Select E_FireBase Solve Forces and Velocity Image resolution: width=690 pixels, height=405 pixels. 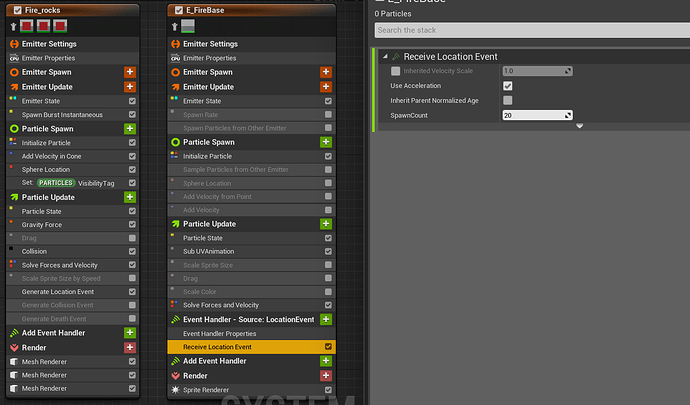click(x=251, y=305)
